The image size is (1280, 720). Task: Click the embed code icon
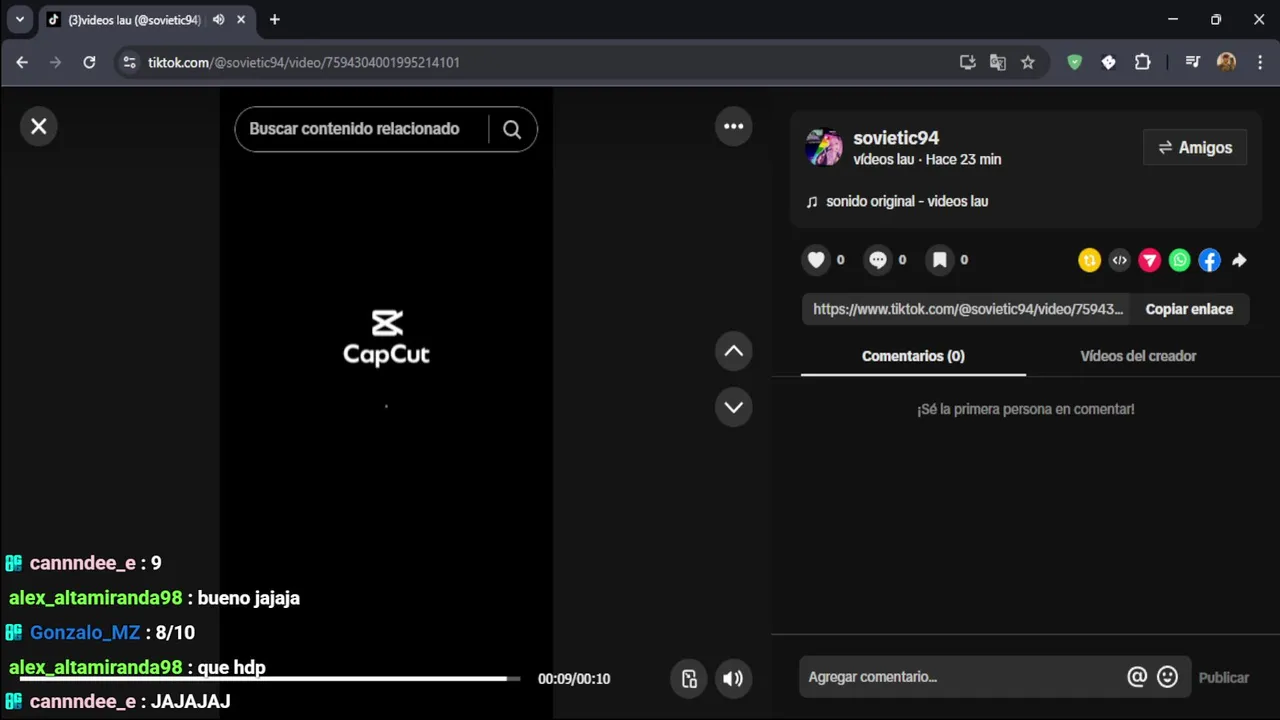pyautogui.click(x=1119, y=260)
